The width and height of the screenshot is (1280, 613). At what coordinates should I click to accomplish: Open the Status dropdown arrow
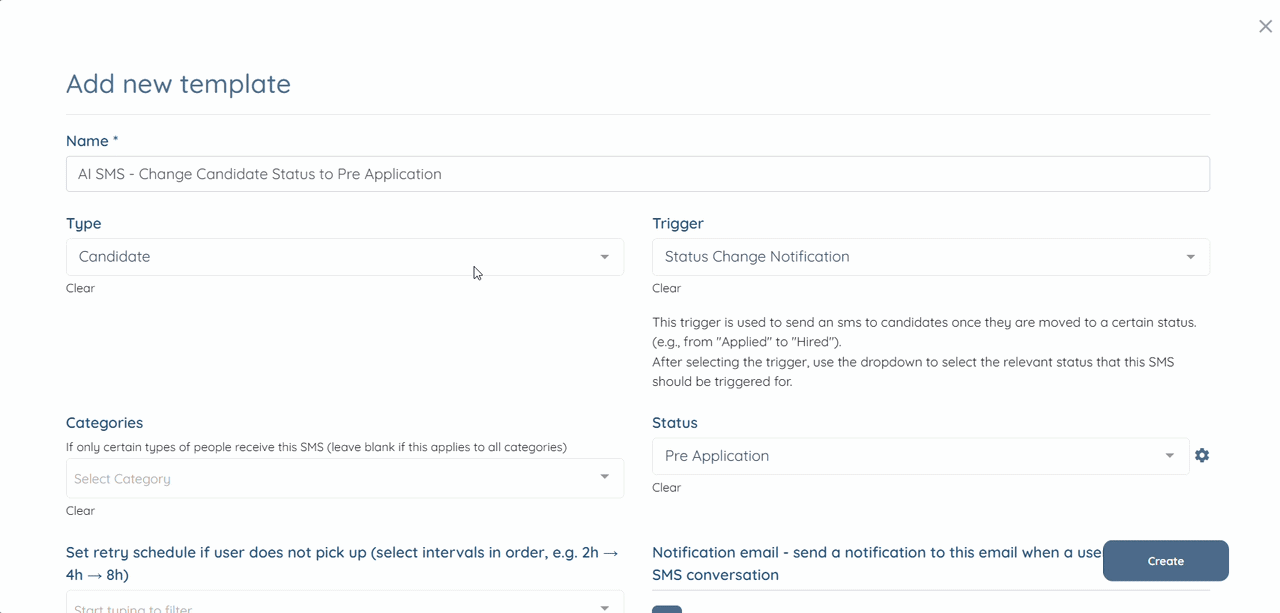coord(1169,456)
